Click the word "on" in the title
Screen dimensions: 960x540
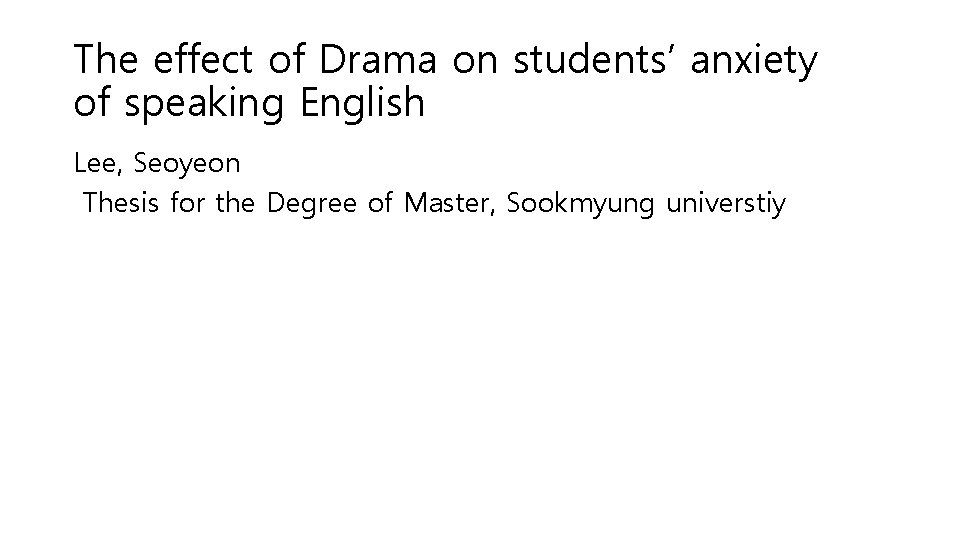pos(473,61)
